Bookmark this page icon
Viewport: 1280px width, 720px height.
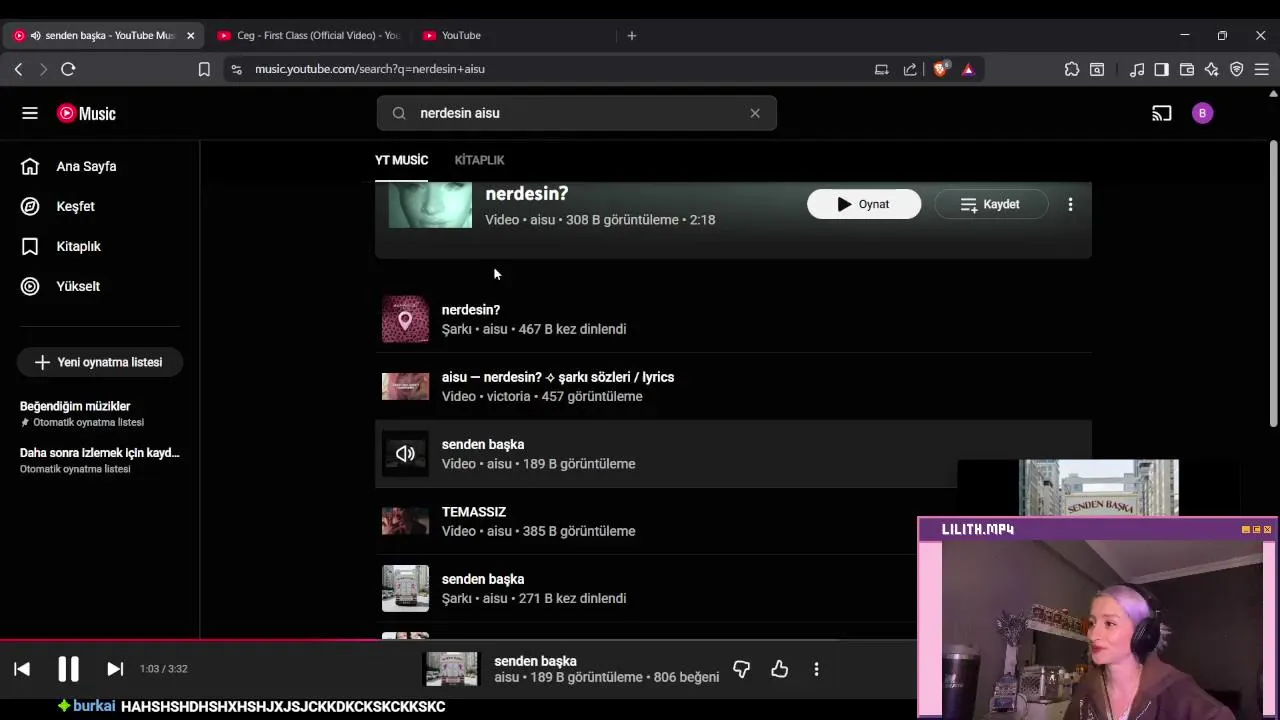(204, 69)
